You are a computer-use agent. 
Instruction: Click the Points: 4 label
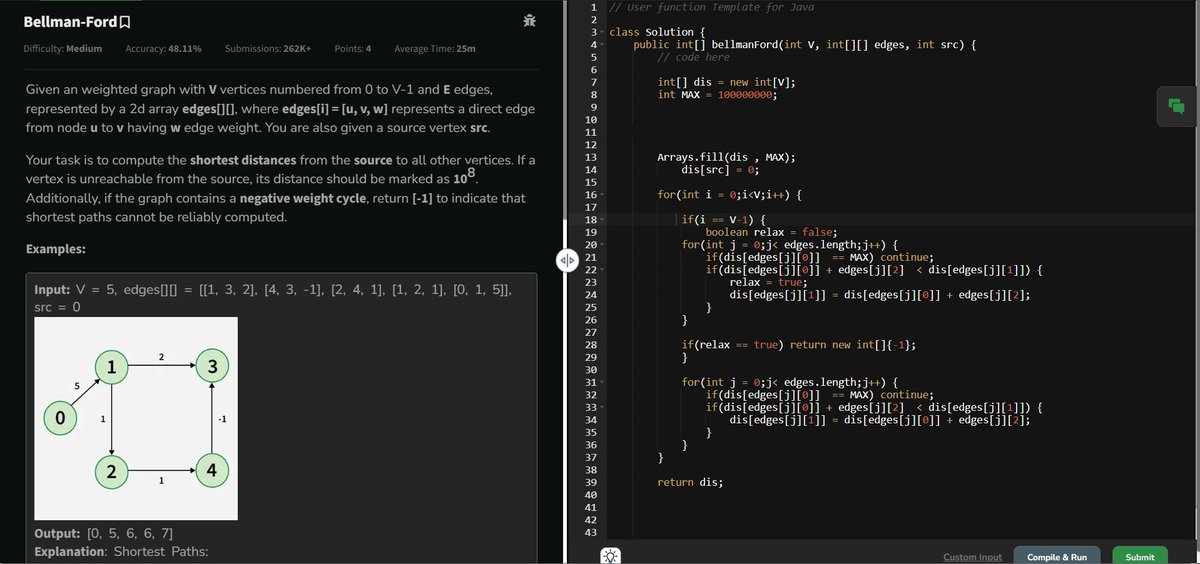coord(353,49)
